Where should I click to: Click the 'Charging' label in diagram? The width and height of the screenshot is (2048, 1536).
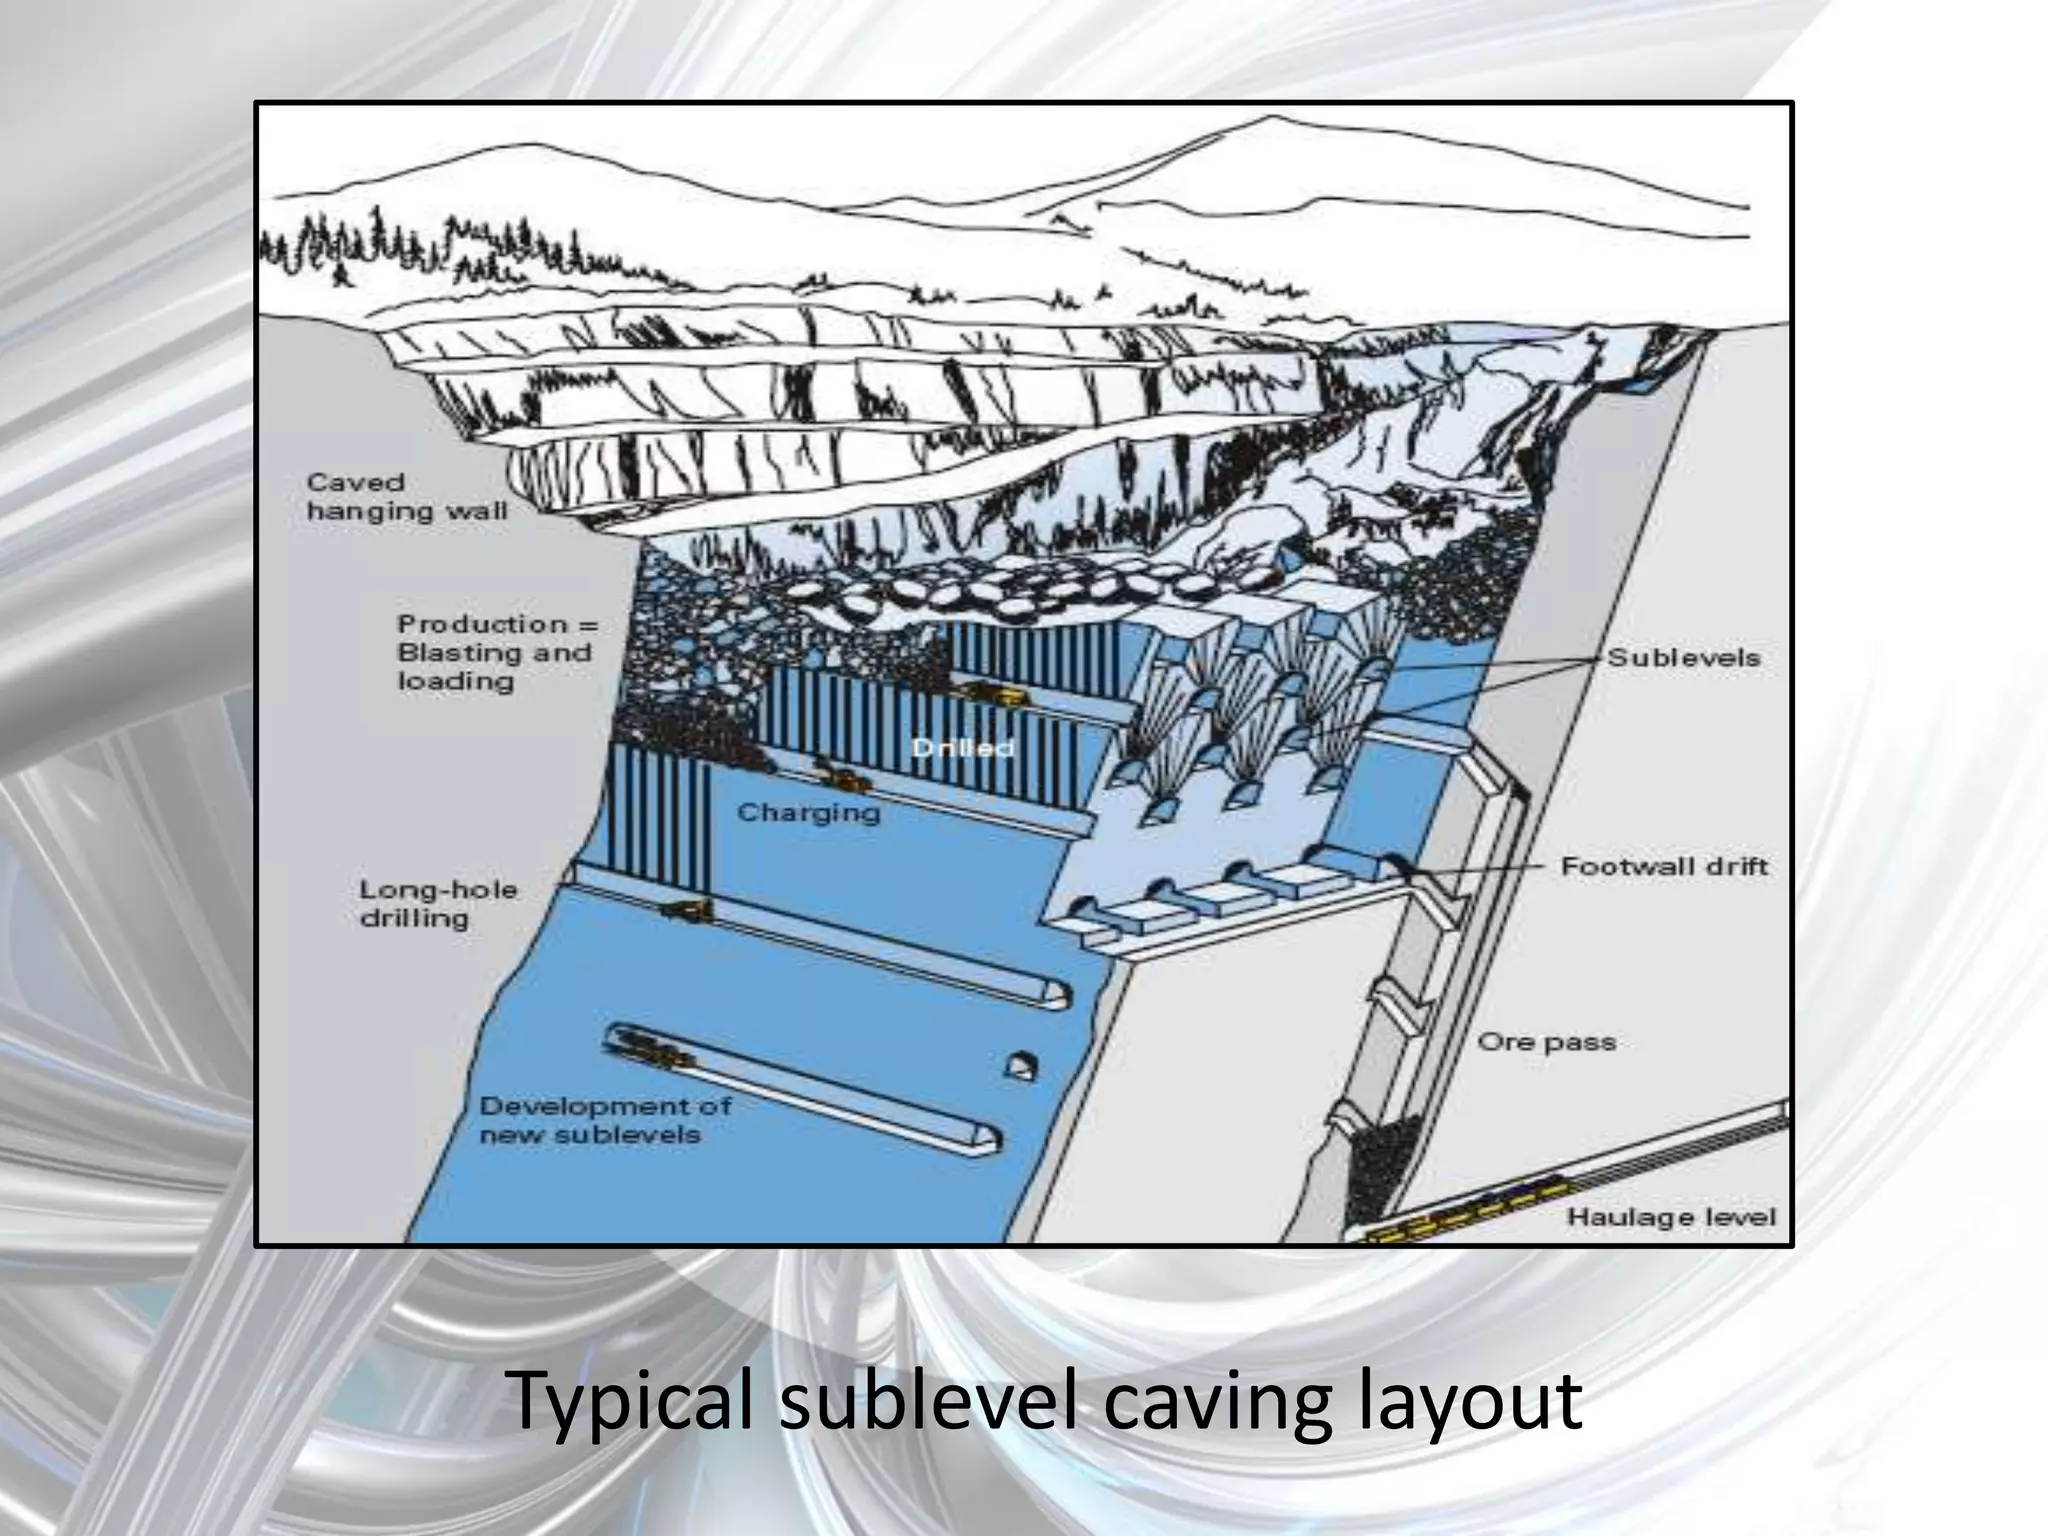(808, 812)
